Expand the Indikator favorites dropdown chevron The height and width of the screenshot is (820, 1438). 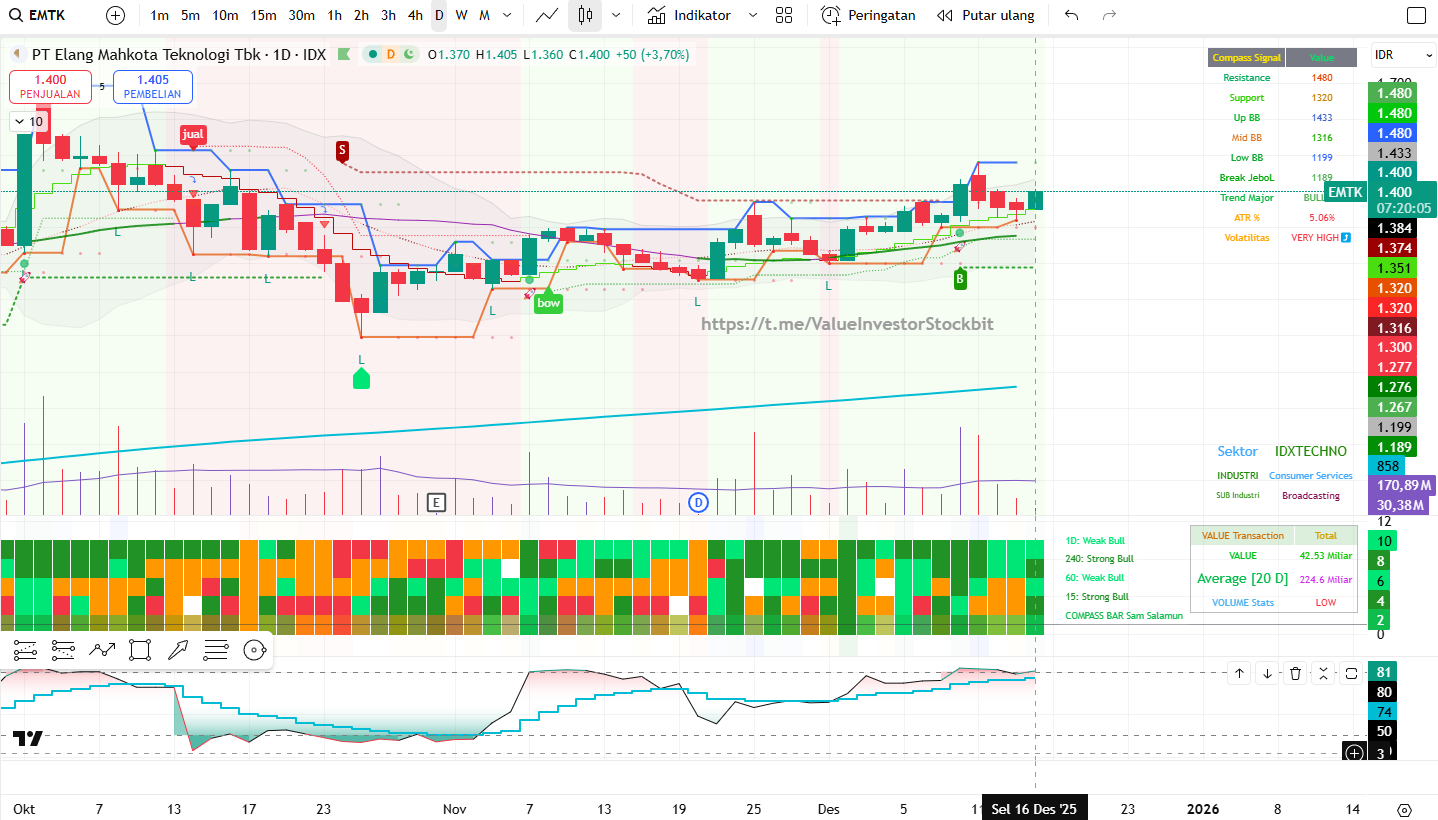(x=753, y=15)
